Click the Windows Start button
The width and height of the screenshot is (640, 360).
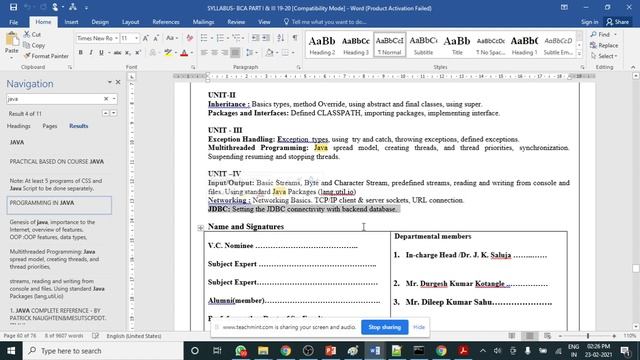tap(11, 351)
